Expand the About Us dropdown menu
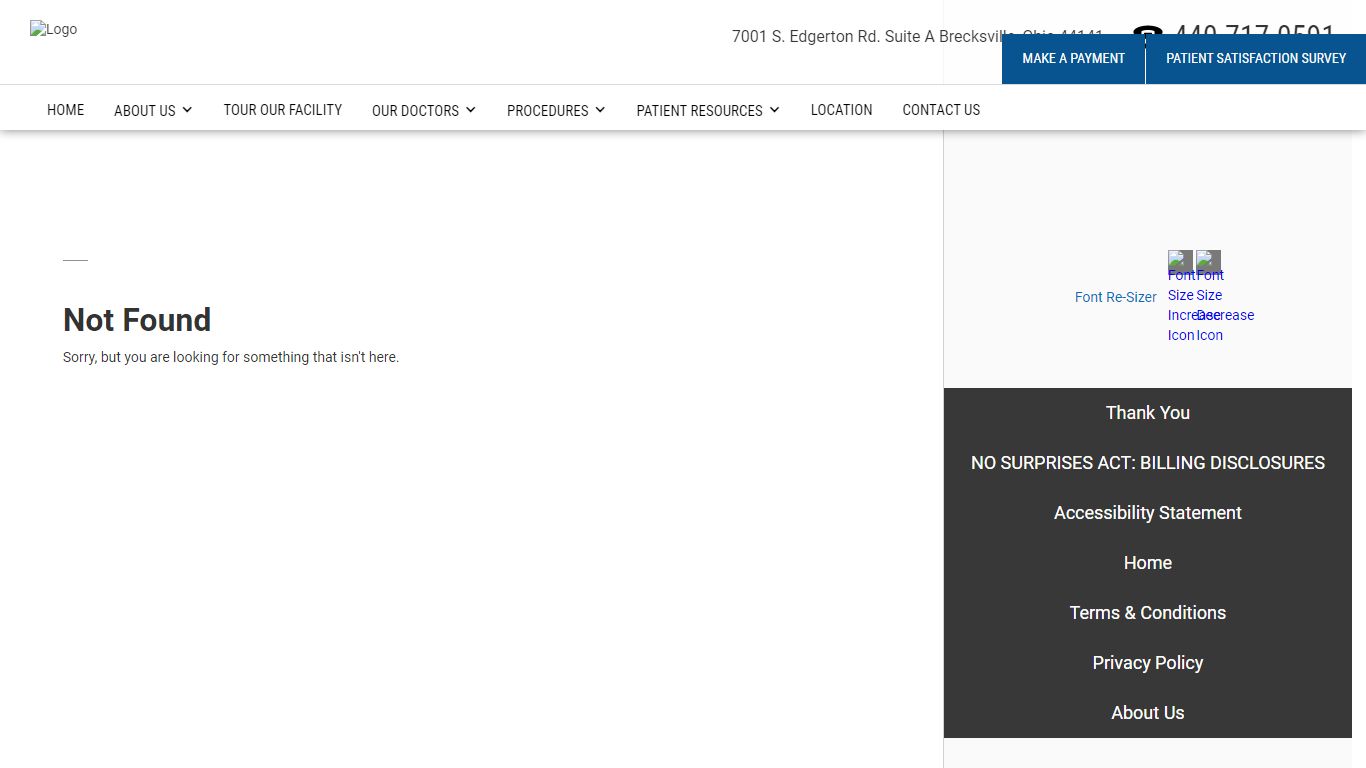The height and width of the screenshot is (768, 1366). point(153,110)
